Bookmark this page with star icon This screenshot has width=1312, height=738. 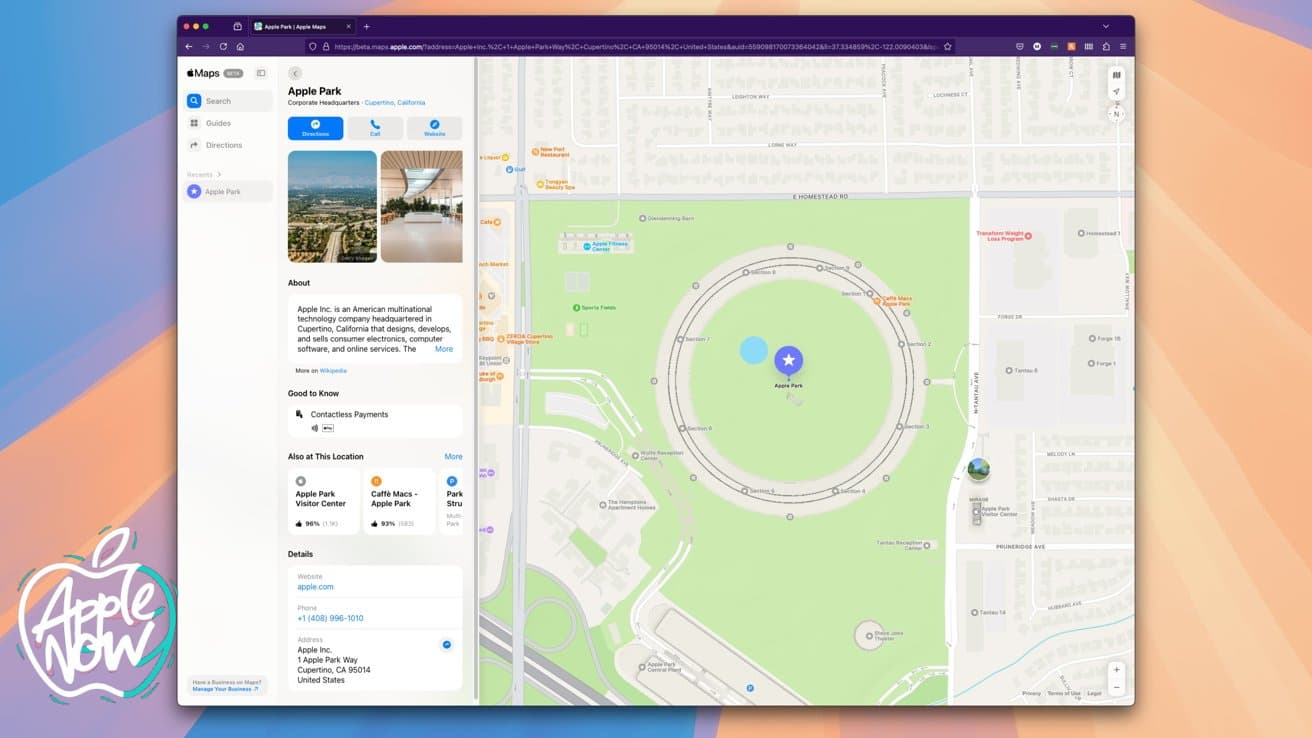948,46
